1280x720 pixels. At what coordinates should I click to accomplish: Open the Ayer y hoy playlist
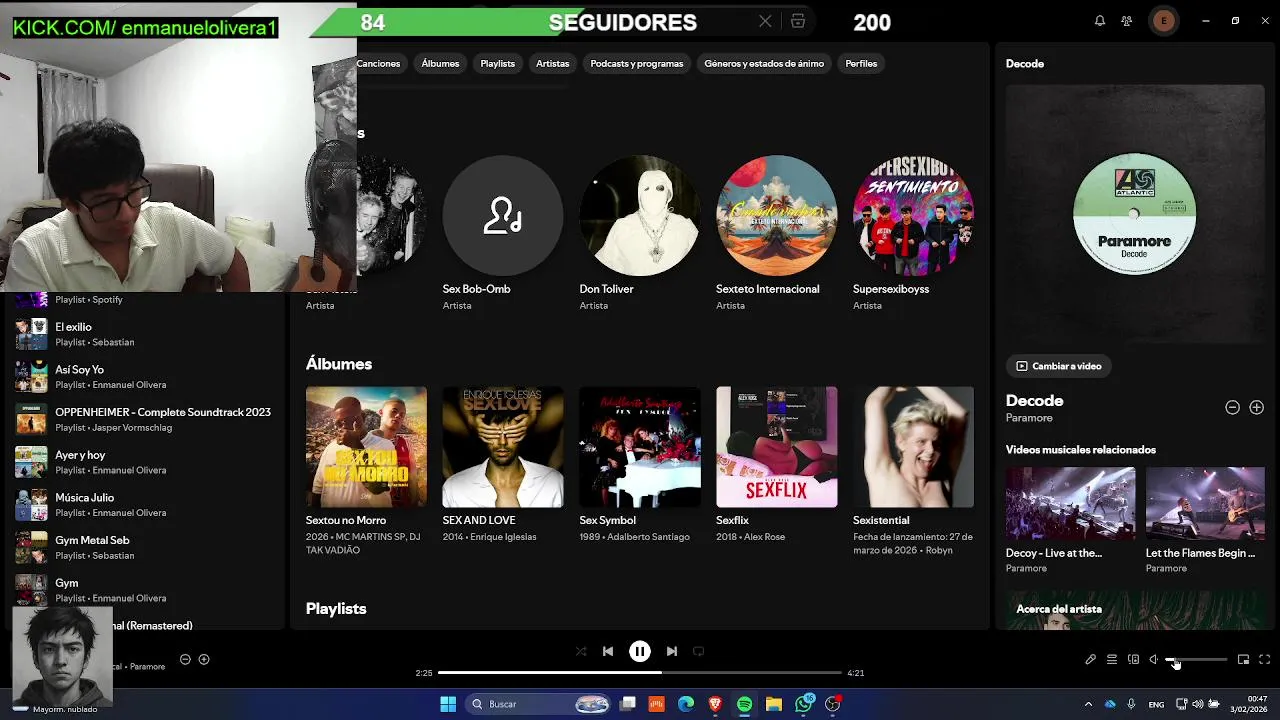(145, 462)
